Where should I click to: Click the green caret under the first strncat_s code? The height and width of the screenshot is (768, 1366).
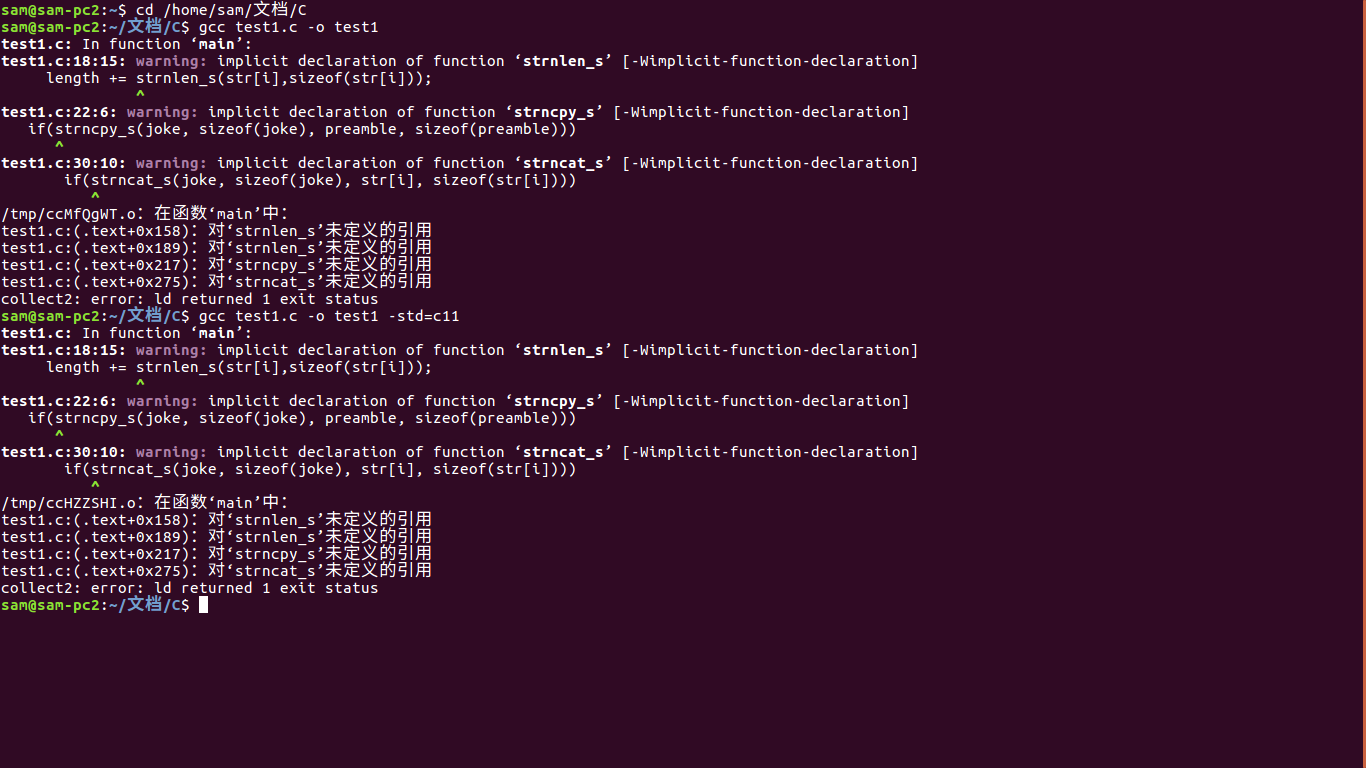(95, 197)
